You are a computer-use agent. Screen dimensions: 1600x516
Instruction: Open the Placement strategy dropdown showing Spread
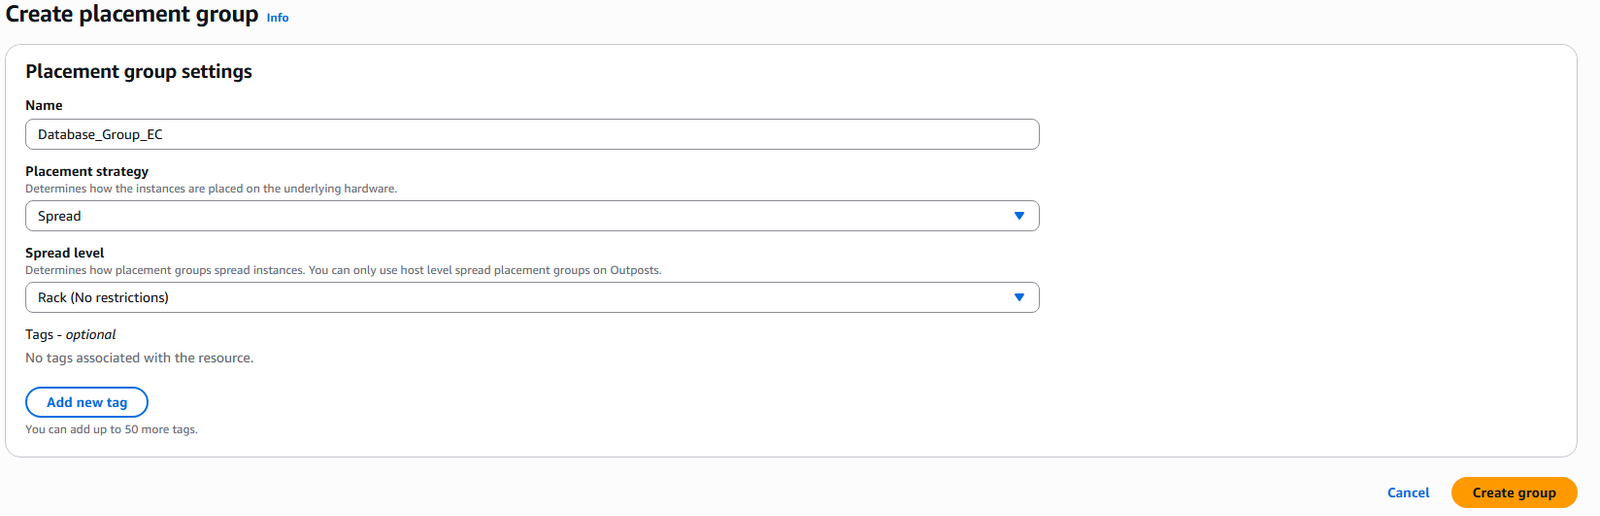[x=532, y=216]
